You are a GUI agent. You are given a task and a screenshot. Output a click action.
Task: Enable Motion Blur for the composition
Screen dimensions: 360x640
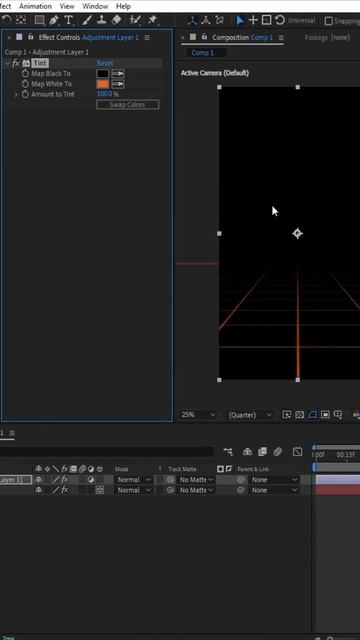(x=278, y=451)
